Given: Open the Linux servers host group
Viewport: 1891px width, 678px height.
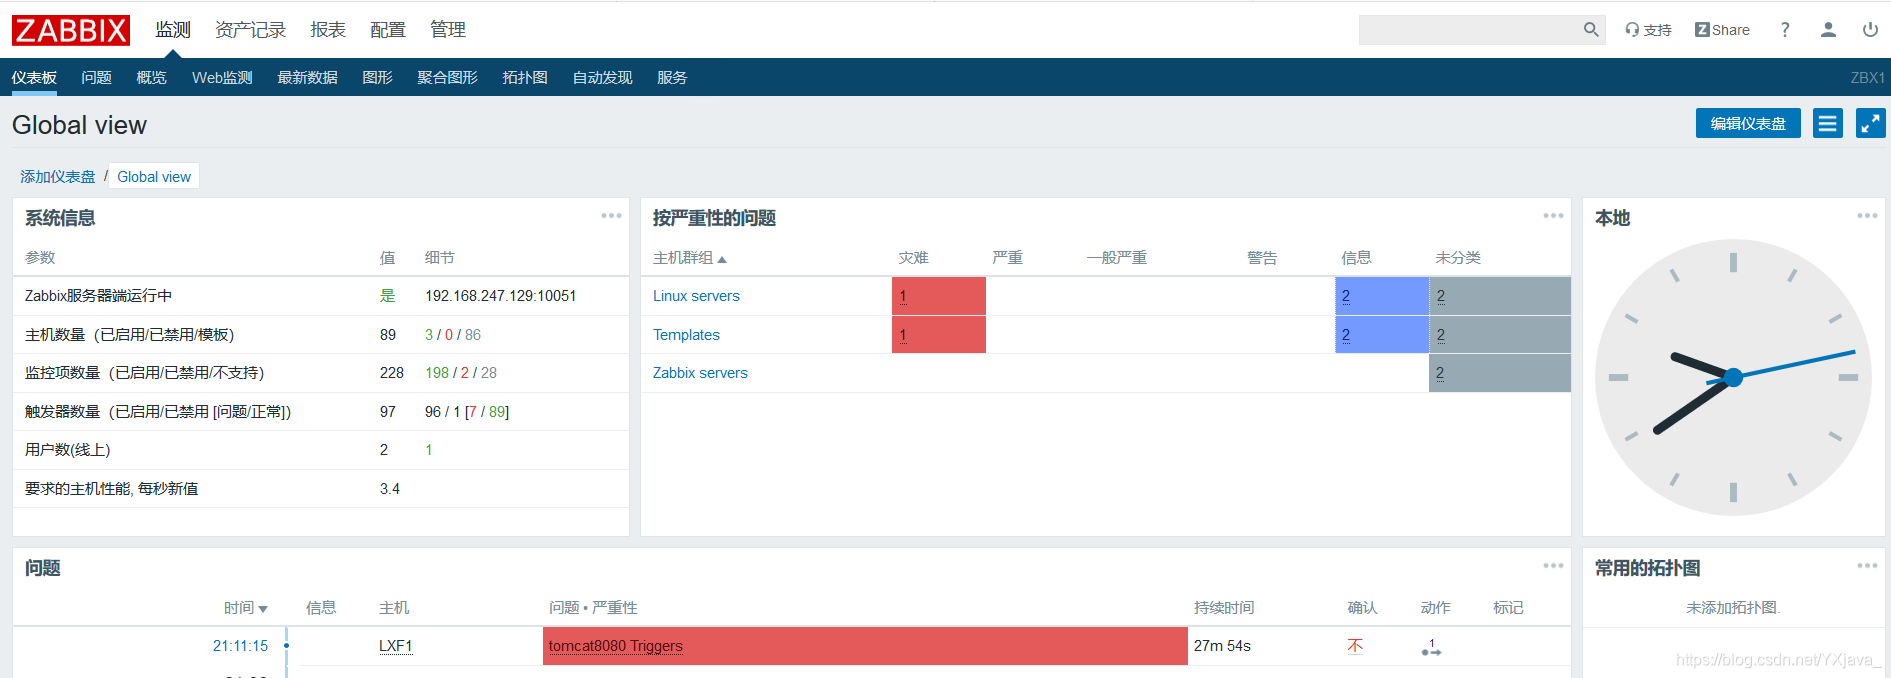Looking at the screenshot, I should tap(696, 296).
